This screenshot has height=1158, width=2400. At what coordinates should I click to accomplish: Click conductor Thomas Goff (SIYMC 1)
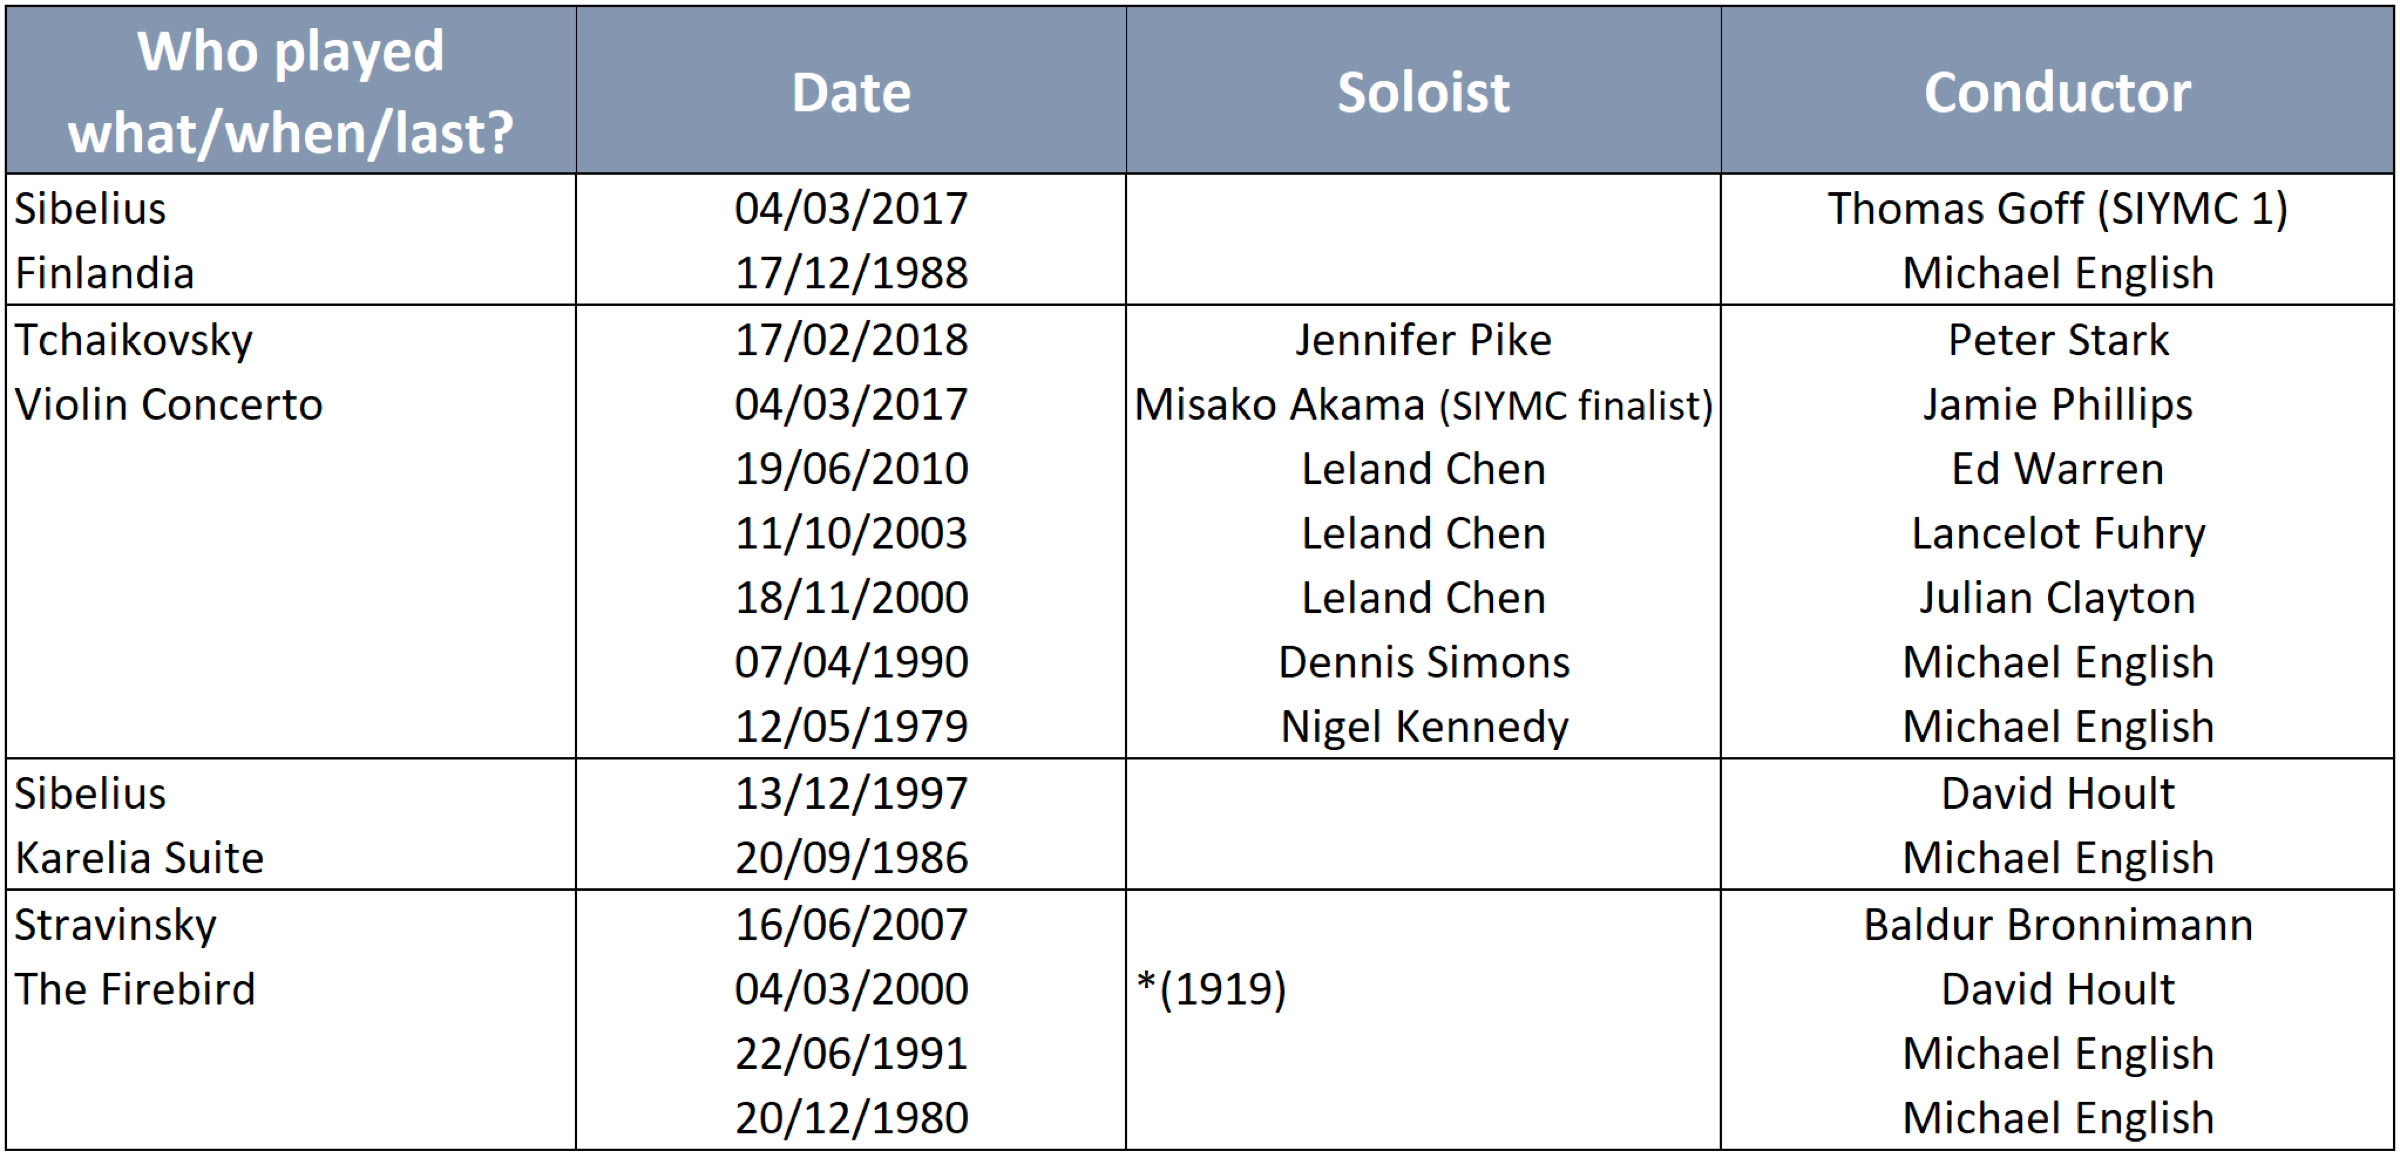(2057, 209)
